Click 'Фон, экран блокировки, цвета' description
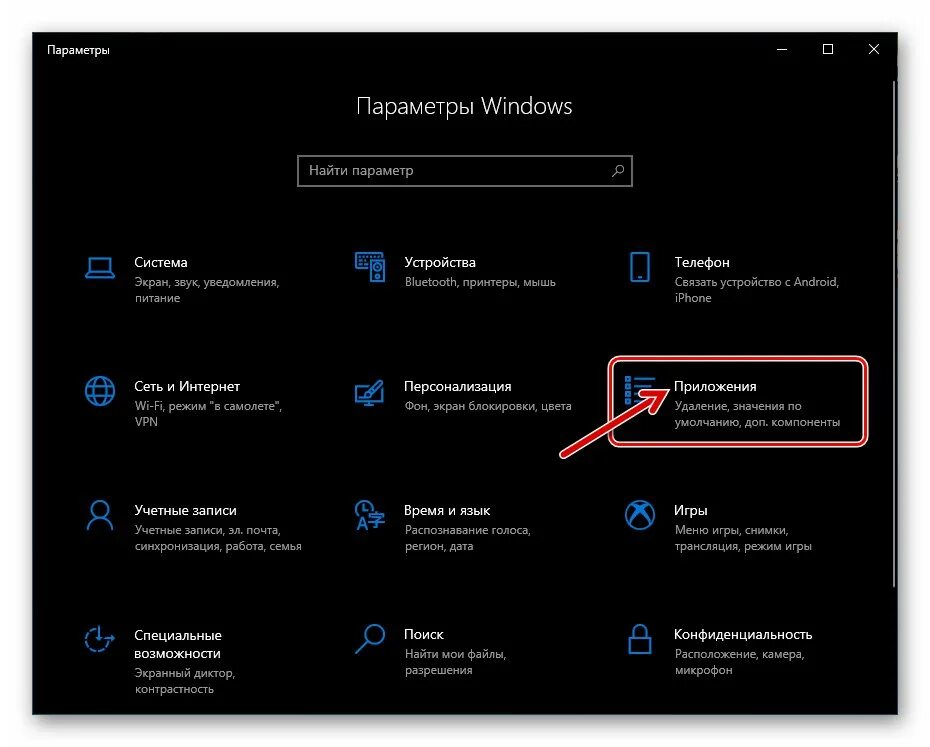930x747 pixels. 488,406
